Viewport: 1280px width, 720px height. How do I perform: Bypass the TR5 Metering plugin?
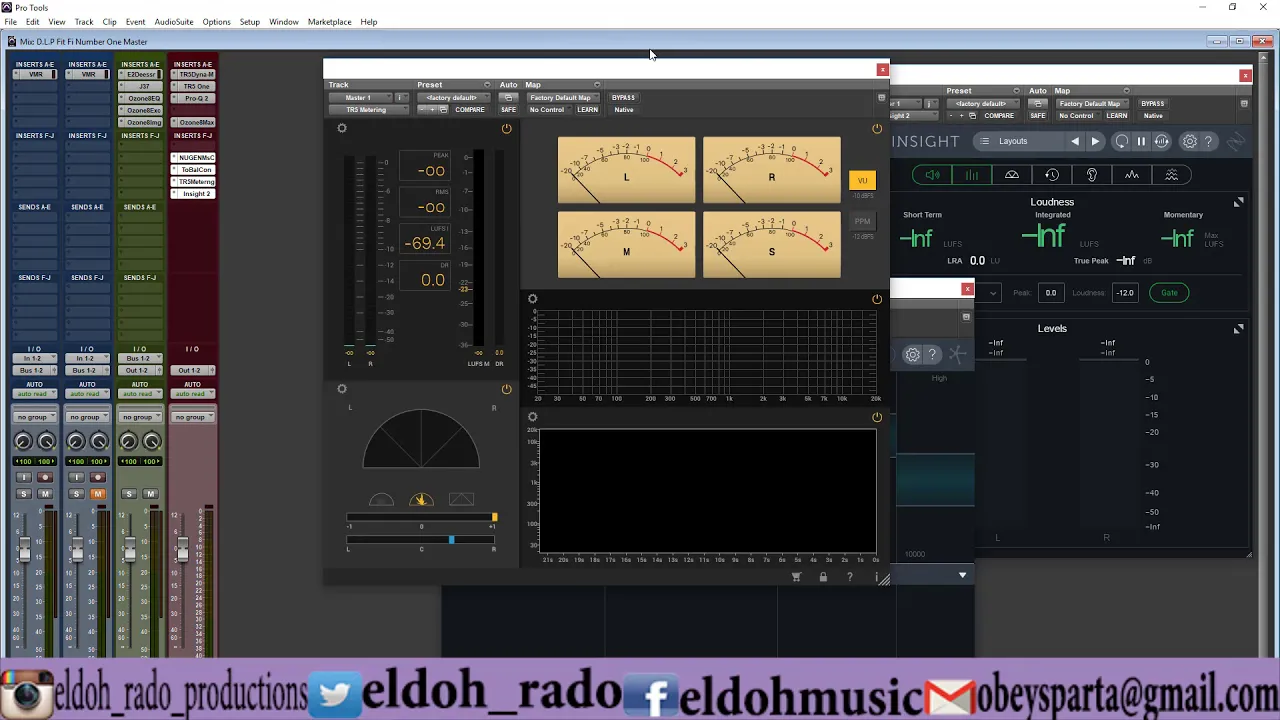(x=623, y=98)
